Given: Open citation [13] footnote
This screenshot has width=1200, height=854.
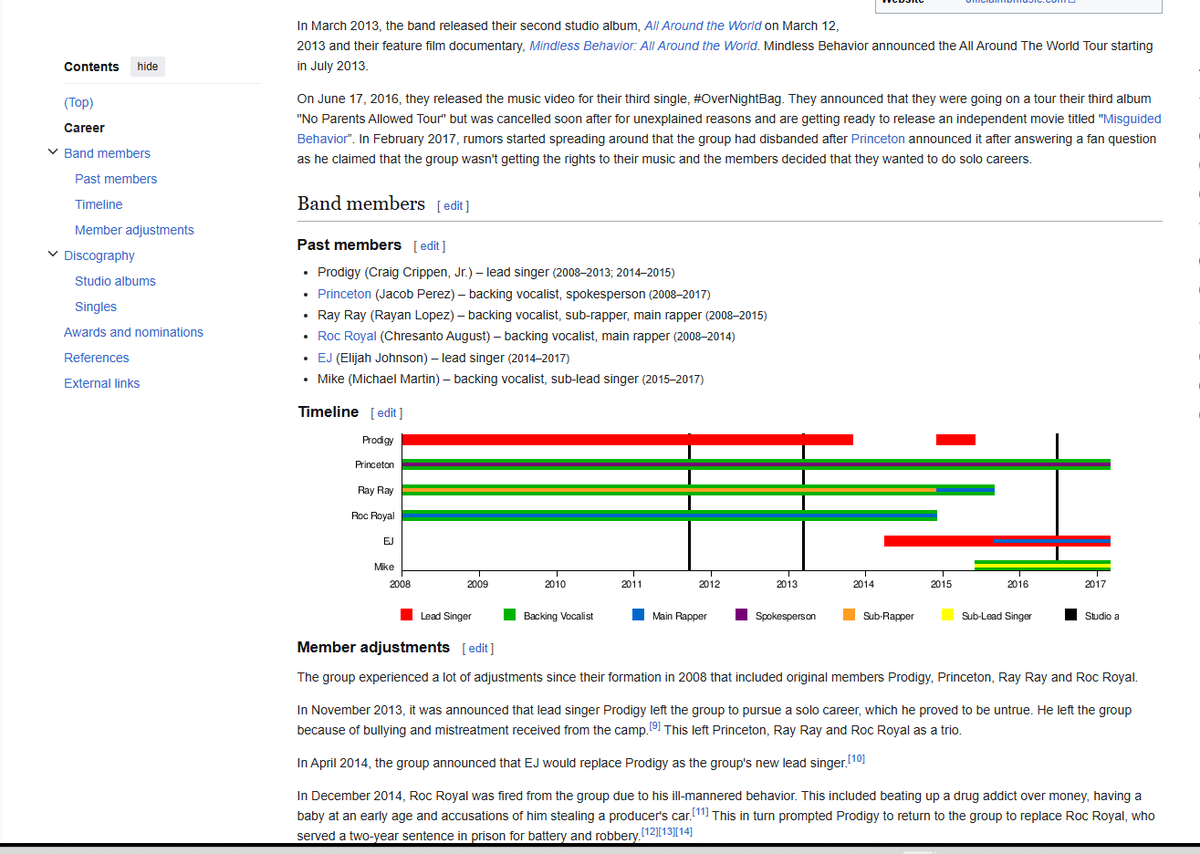Looking at the screenshot, I should click(668, 832).
